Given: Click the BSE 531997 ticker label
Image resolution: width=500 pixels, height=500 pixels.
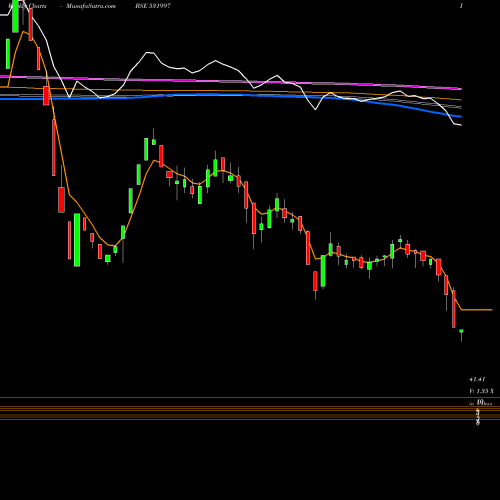Looking at the screenshot, I should click(x=153, y=6).
